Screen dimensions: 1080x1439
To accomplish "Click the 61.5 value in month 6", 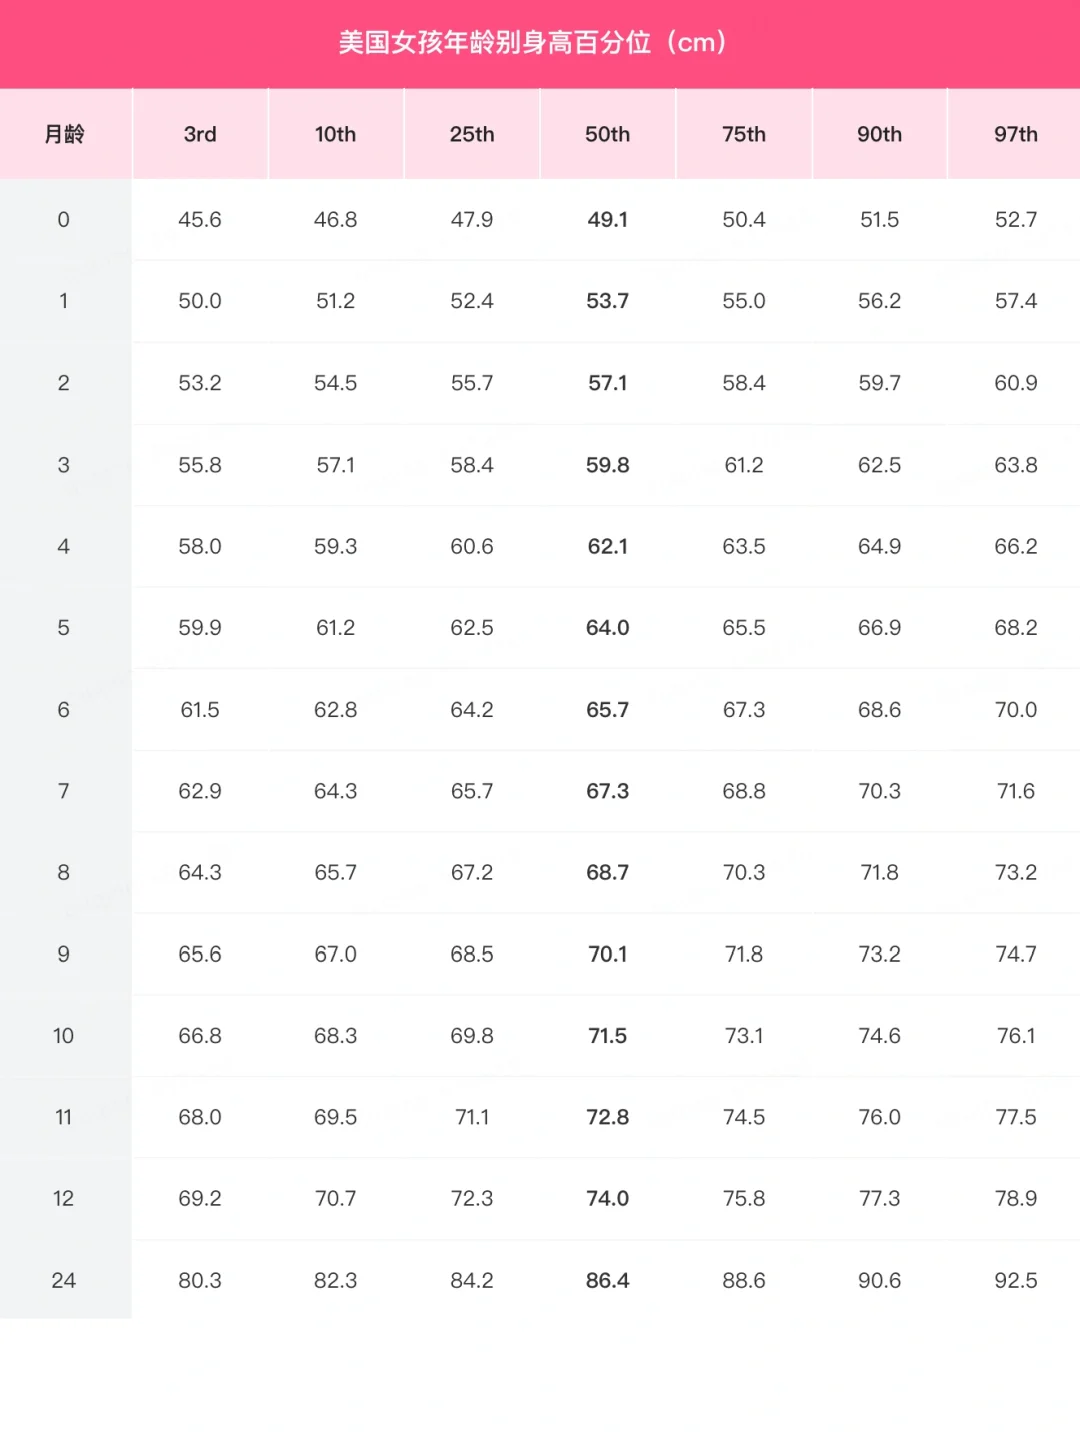I will [200, 710].
